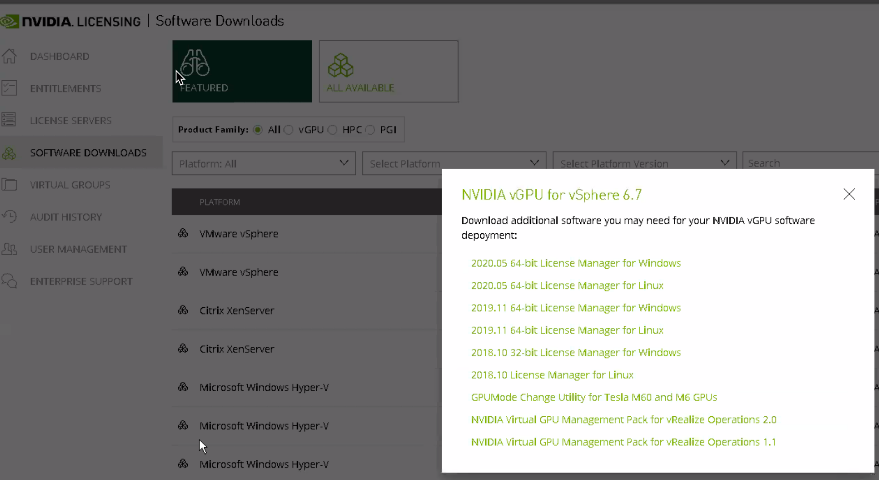This screenshot has width=879, height=480.
Task: Open the Platform: All dropdown
Action: click(263, 163)
